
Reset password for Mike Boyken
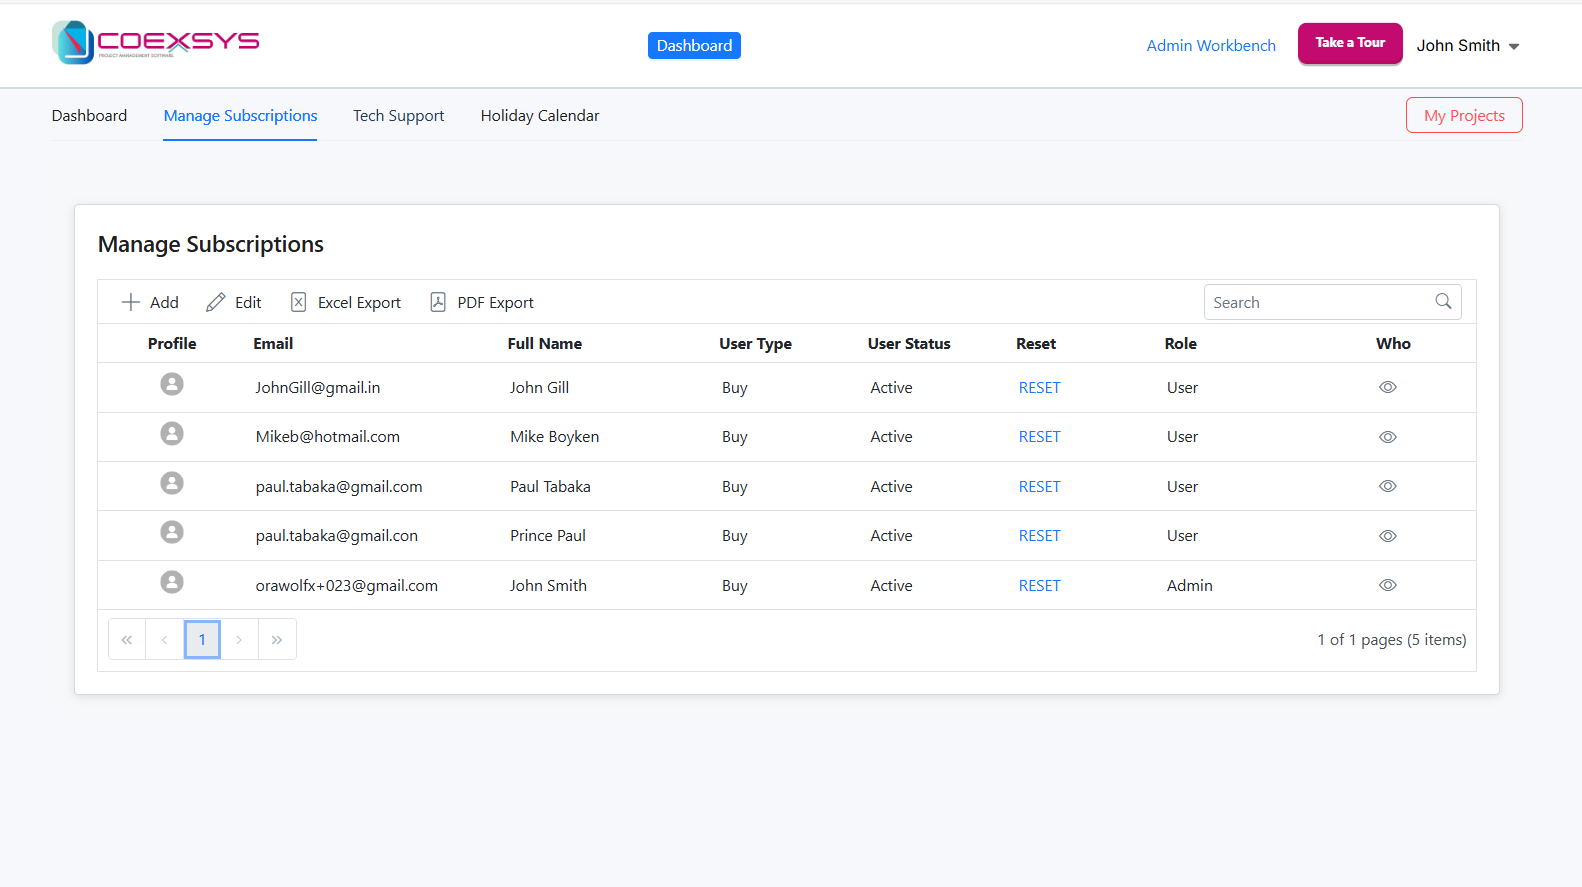[1039, 437]
